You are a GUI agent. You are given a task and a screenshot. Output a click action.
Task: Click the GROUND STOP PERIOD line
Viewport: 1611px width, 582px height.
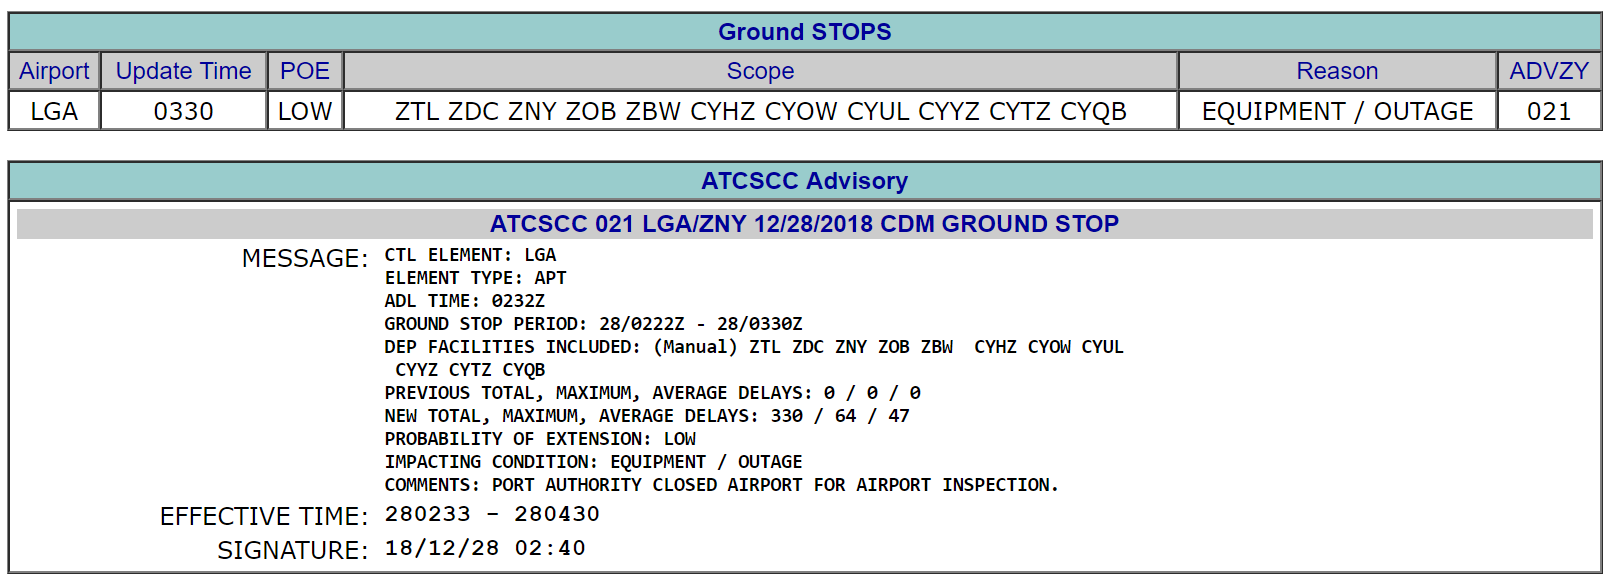(593, 324)
